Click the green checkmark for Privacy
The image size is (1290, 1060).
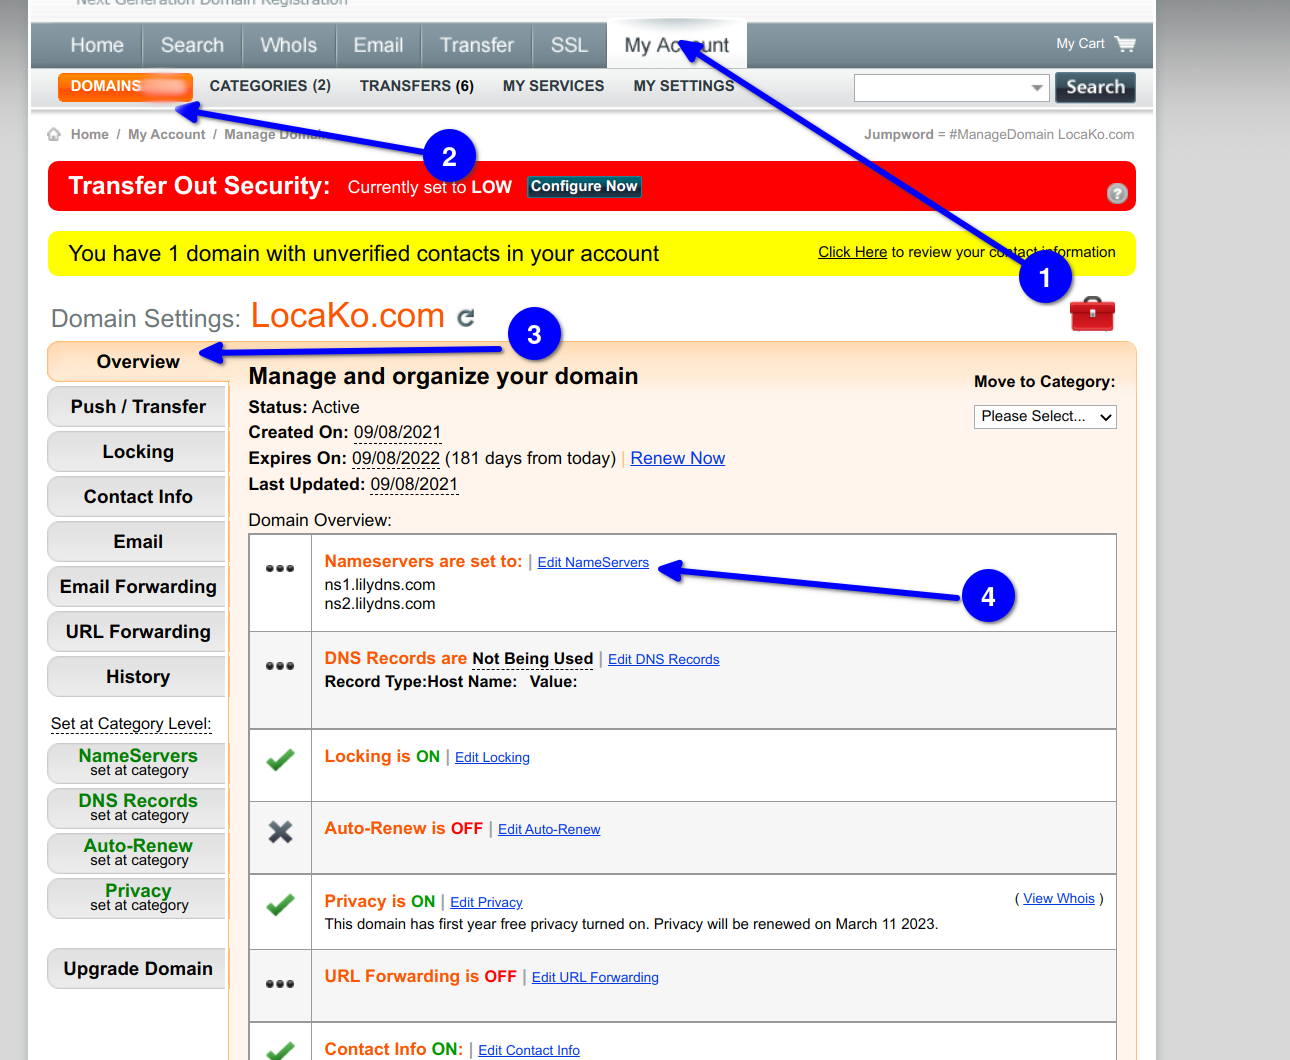coord(280,905)
